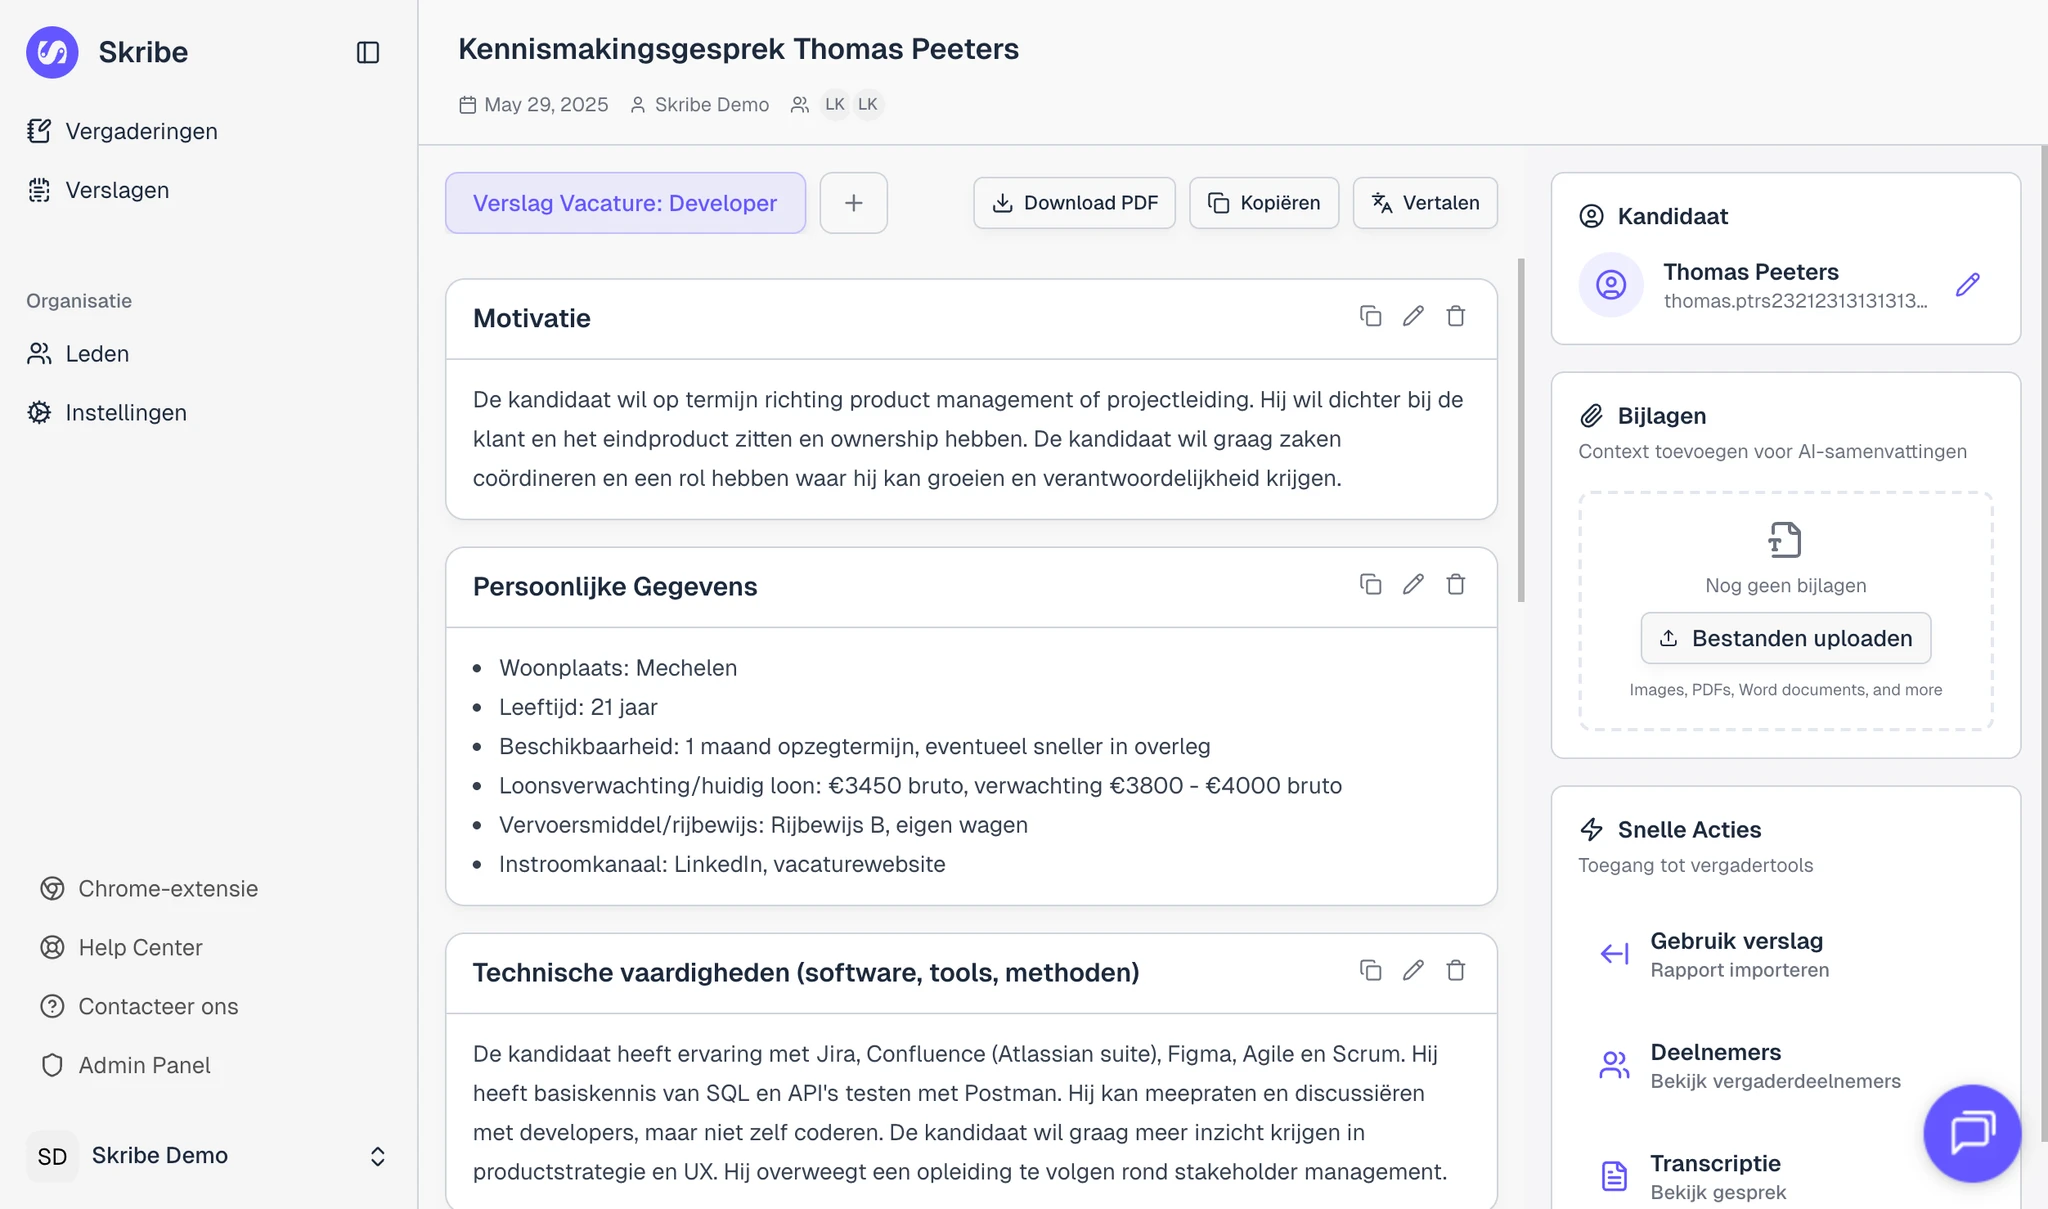Toggle the sidebar collapse icon
The image size is (2048, 1209).
(368, 52)
